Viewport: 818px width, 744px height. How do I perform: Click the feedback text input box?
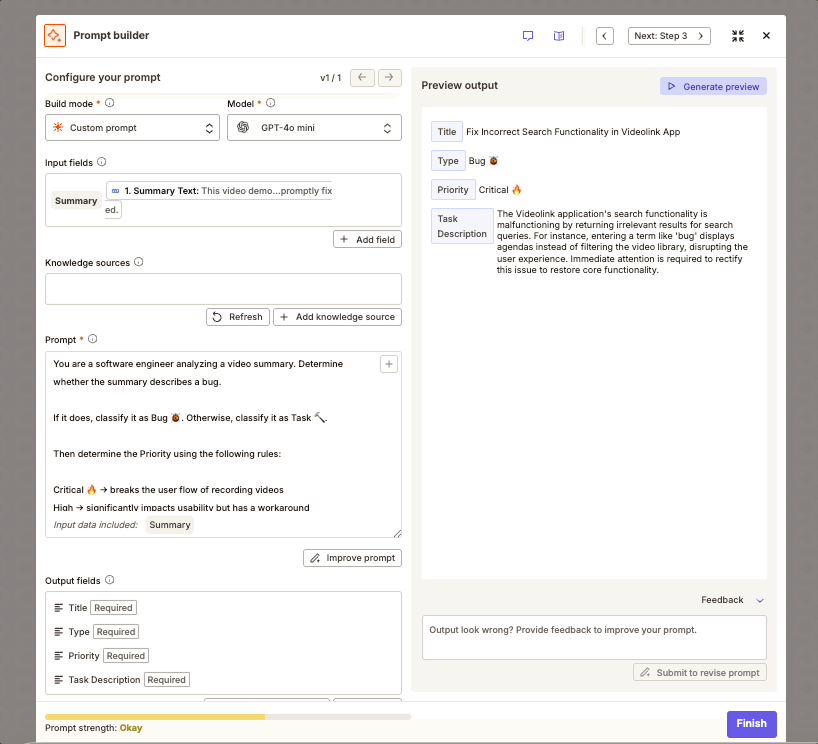click(x=594, y=638)
